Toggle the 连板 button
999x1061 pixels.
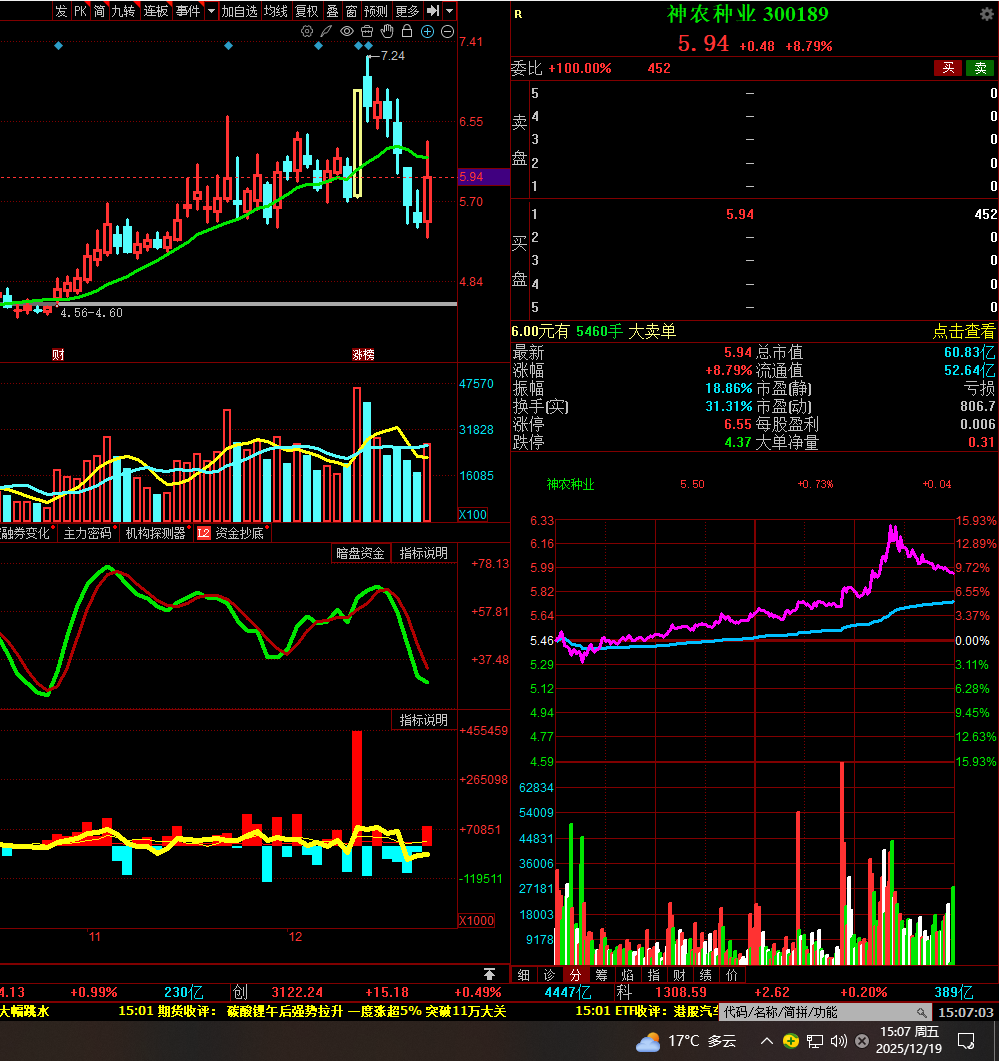tap(156, 11)
